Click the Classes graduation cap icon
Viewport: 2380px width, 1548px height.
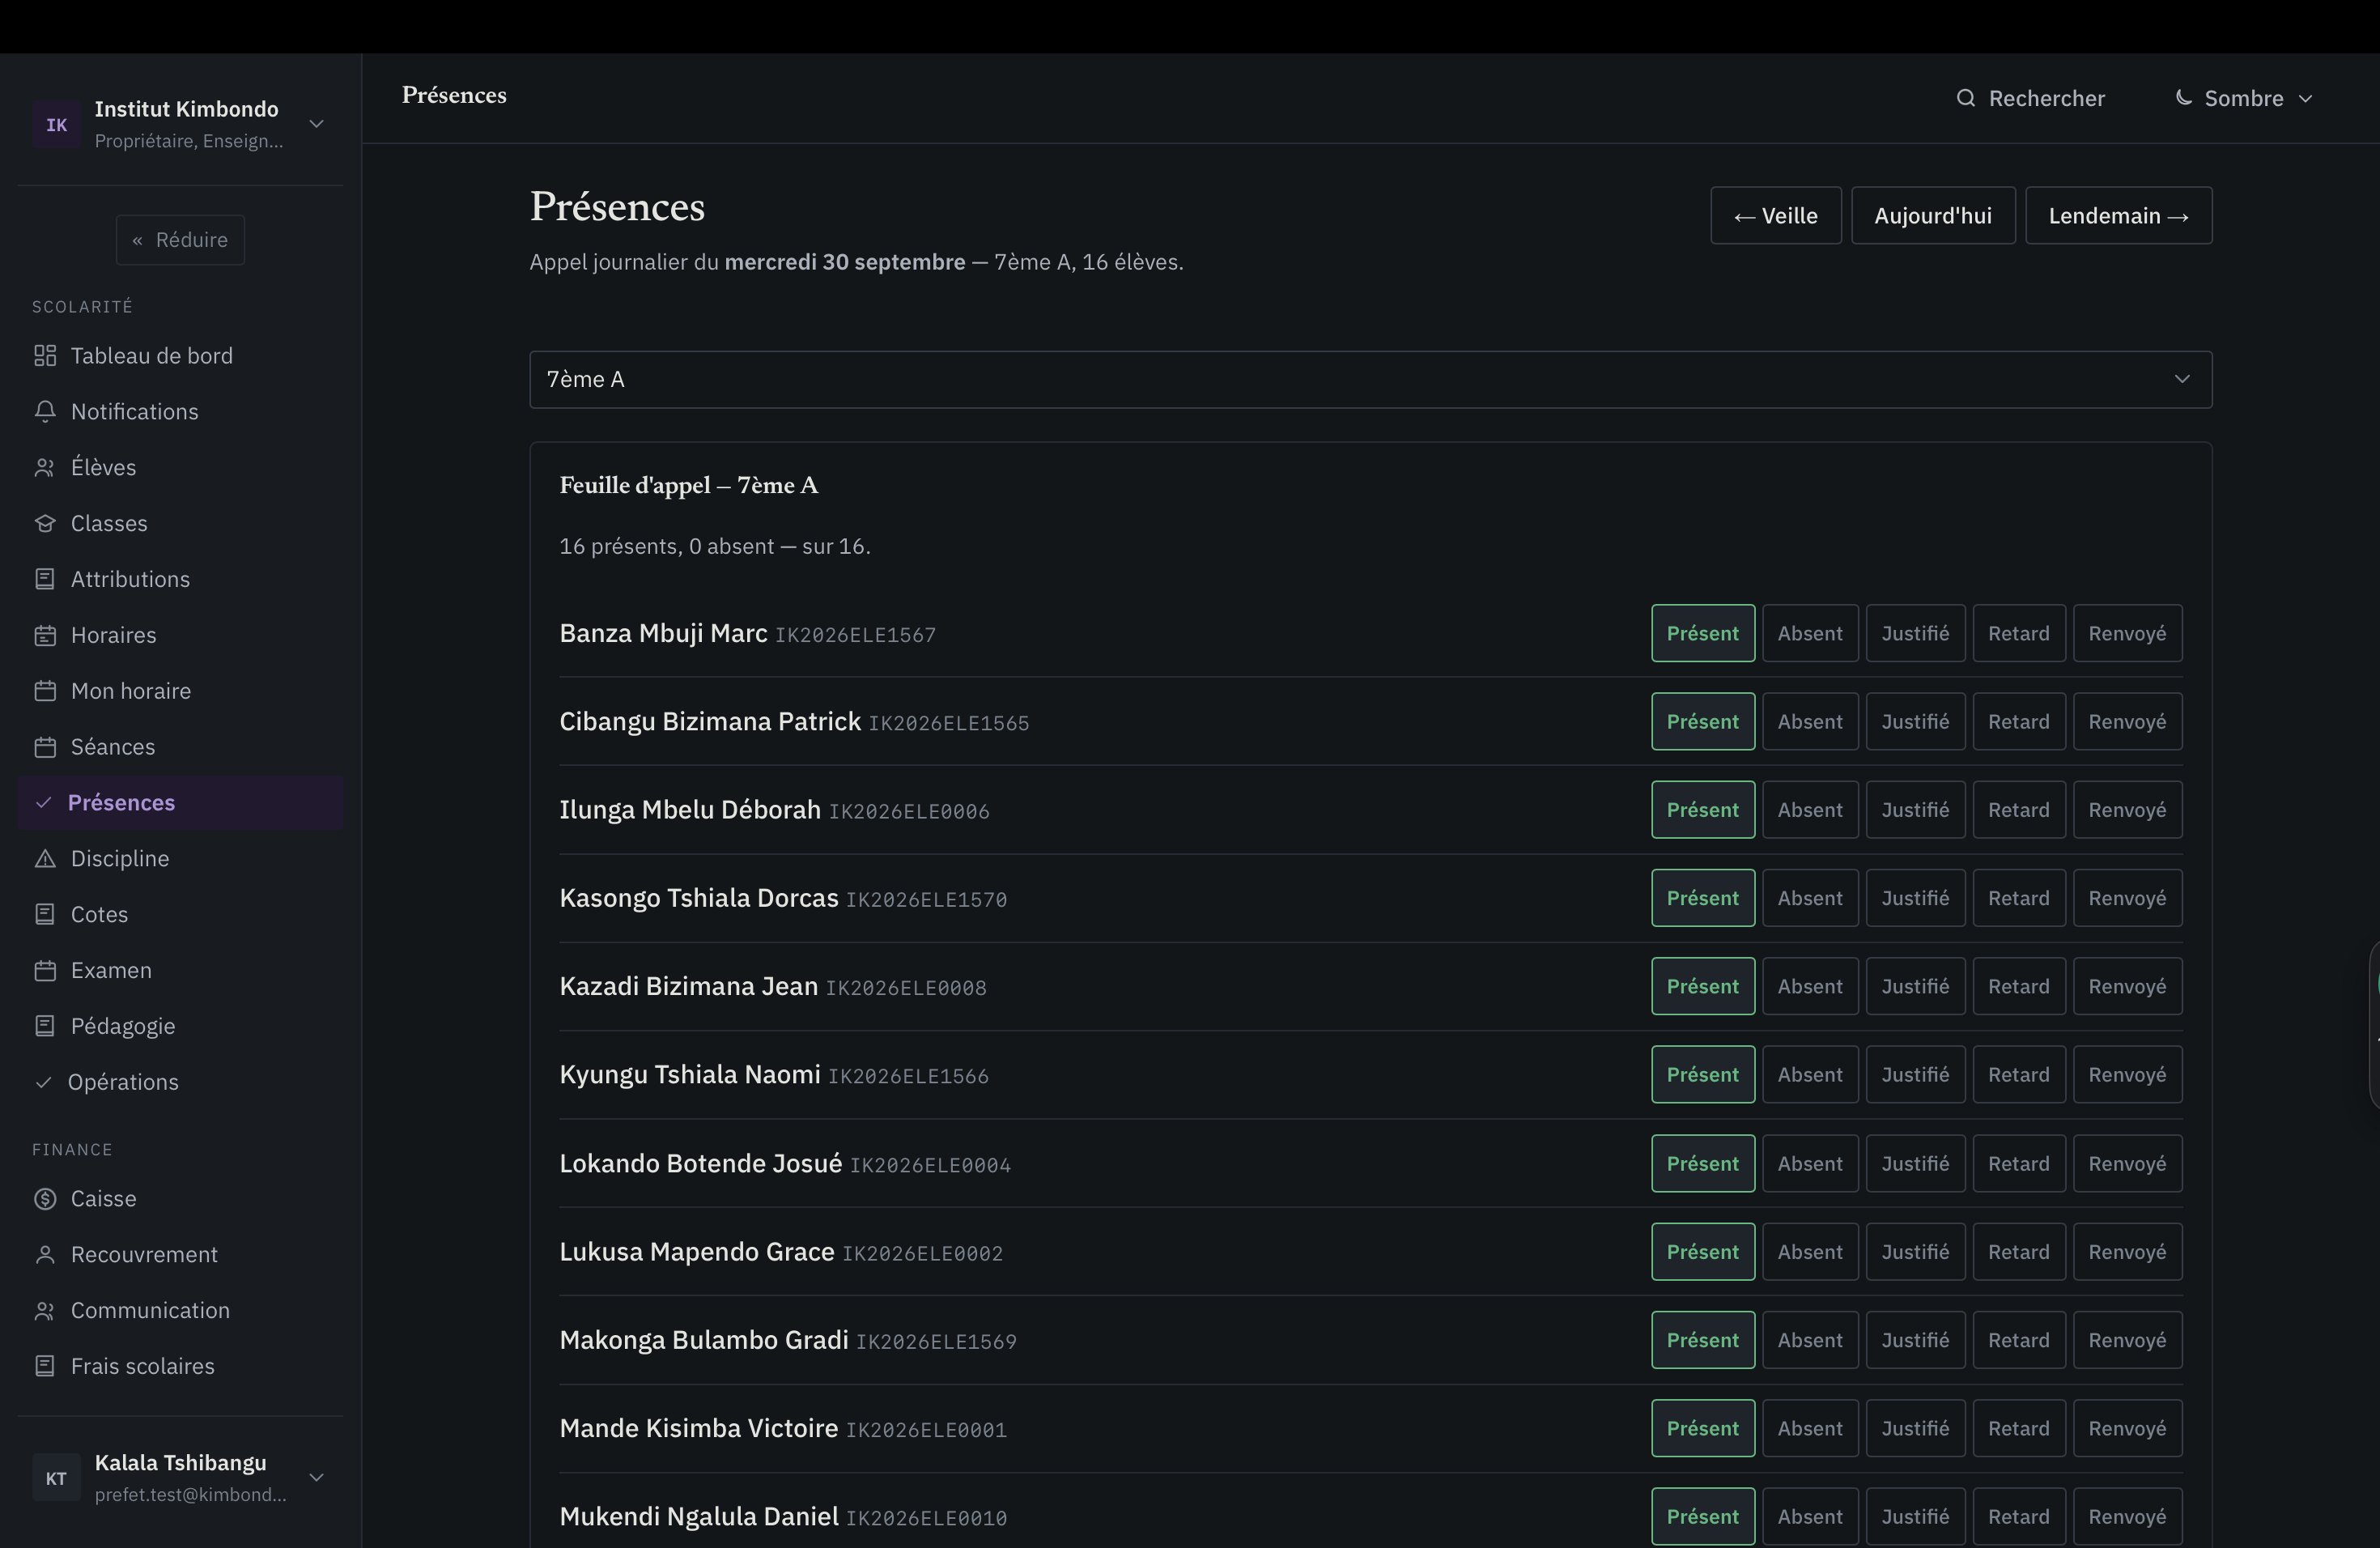point(45,524)
